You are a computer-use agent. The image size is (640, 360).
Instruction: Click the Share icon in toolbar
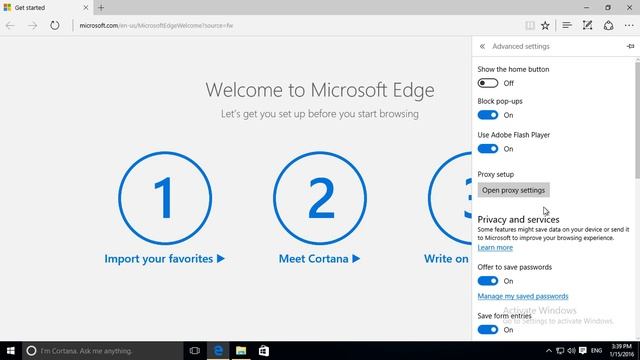coord(609,25)
